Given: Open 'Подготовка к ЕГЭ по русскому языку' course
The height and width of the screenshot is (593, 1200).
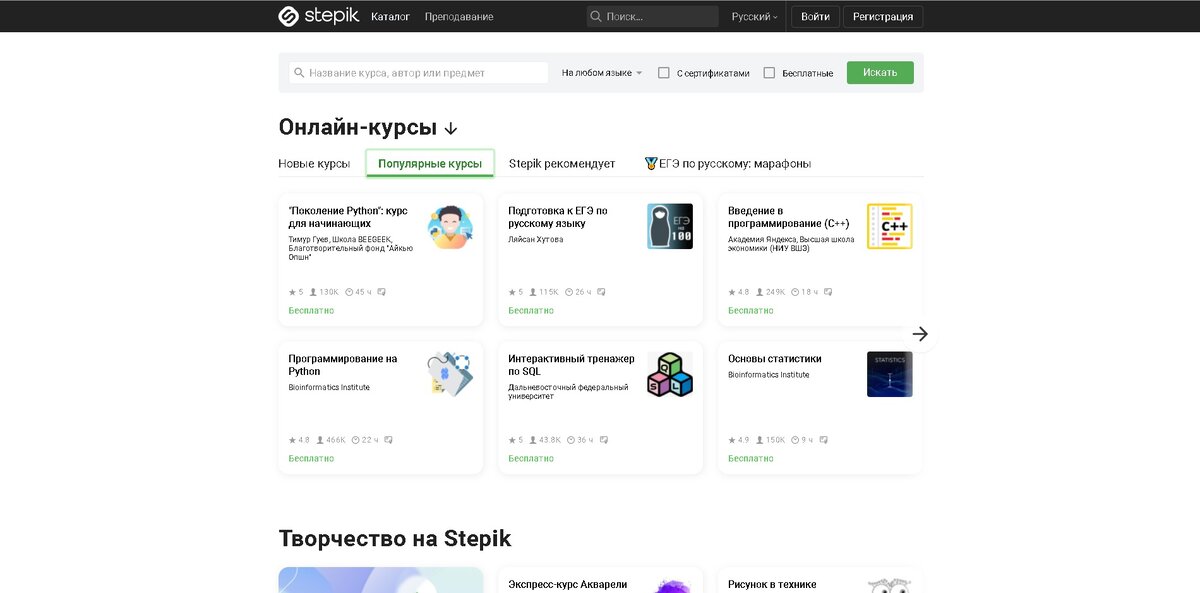Looking at the screenshot, I should coord(558,217).
